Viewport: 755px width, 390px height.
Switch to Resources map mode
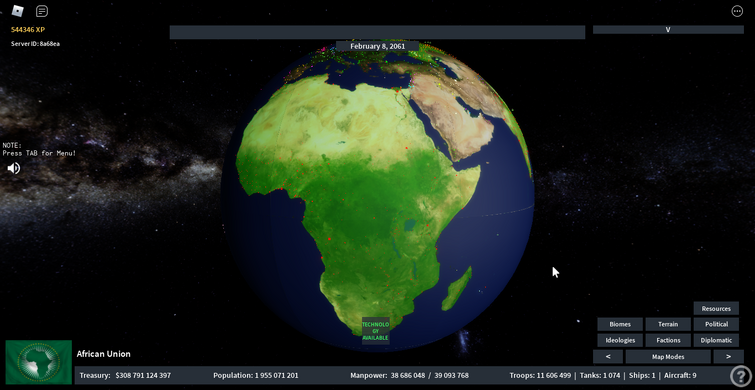pos(716,309)
